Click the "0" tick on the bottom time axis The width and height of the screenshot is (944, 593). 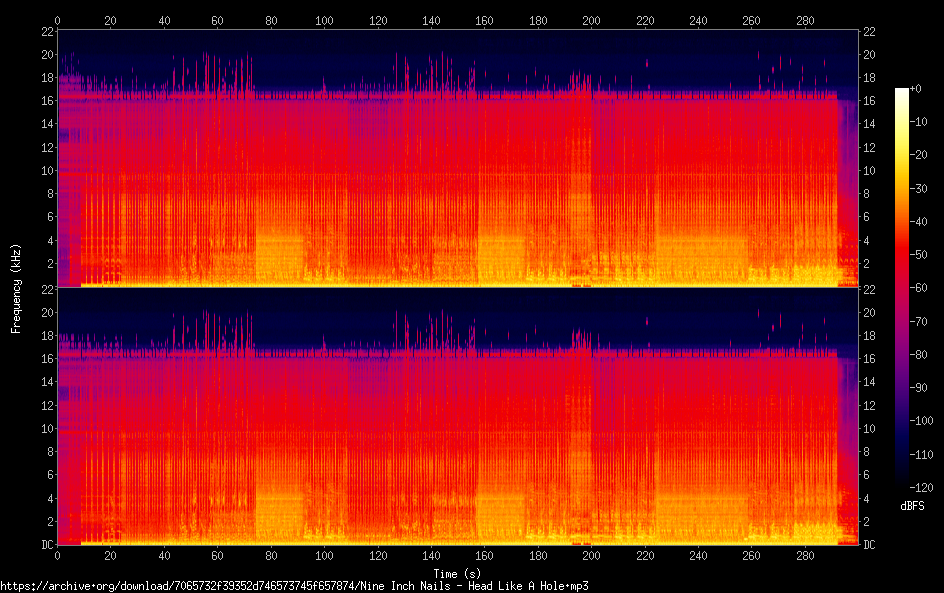tap(57, 556)
